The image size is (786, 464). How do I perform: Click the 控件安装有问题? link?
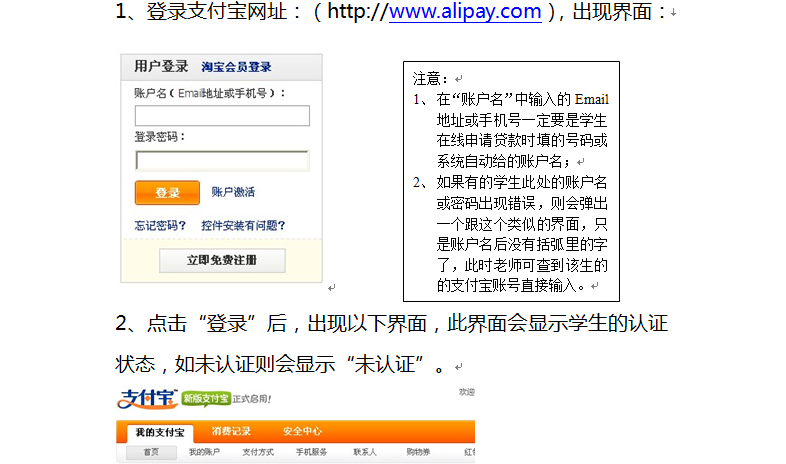click(243, 226)
